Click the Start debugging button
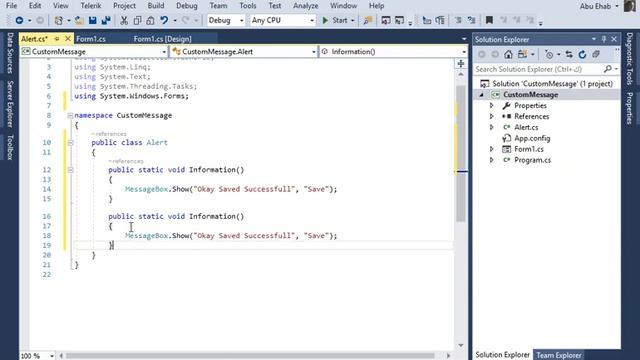Viewport: 640px width, 360px height. click(x=335, y=20)
